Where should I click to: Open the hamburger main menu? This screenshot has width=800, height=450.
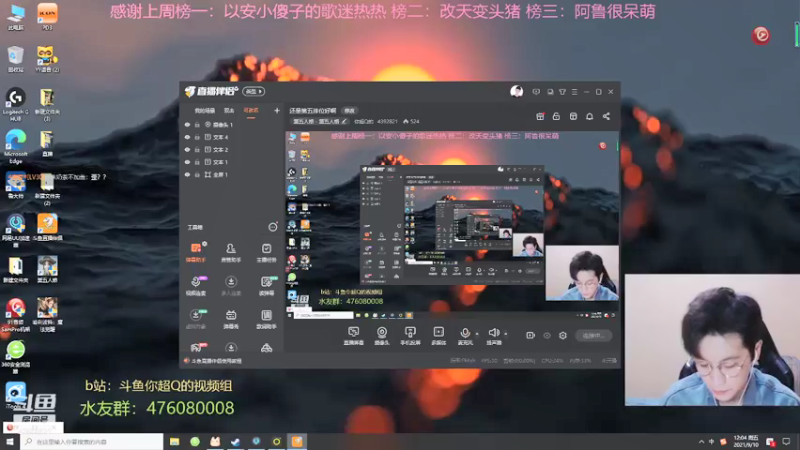click(x=574, y=92)
